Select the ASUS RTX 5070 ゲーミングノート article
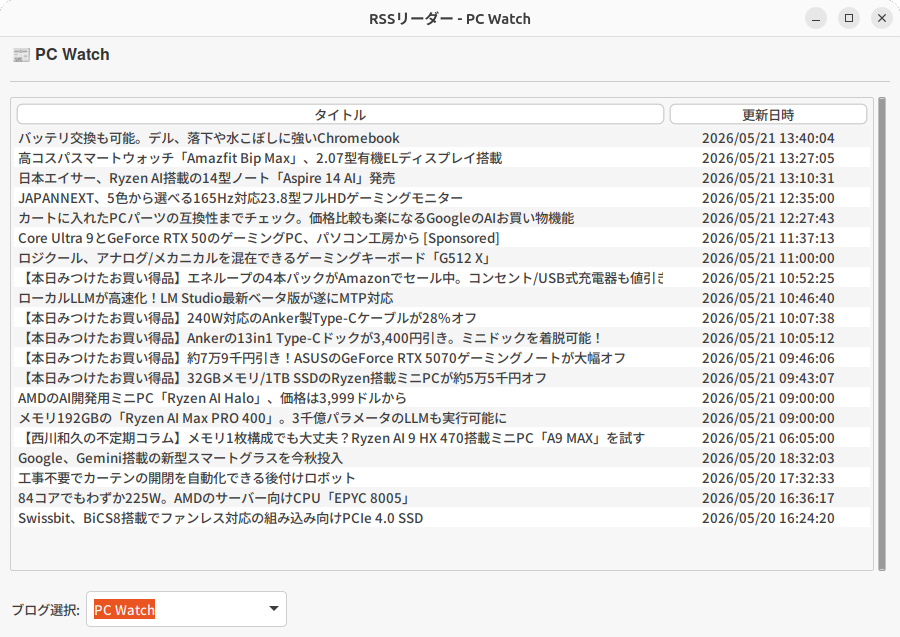This screenshot has width=900, height=637. pos(442,358)
